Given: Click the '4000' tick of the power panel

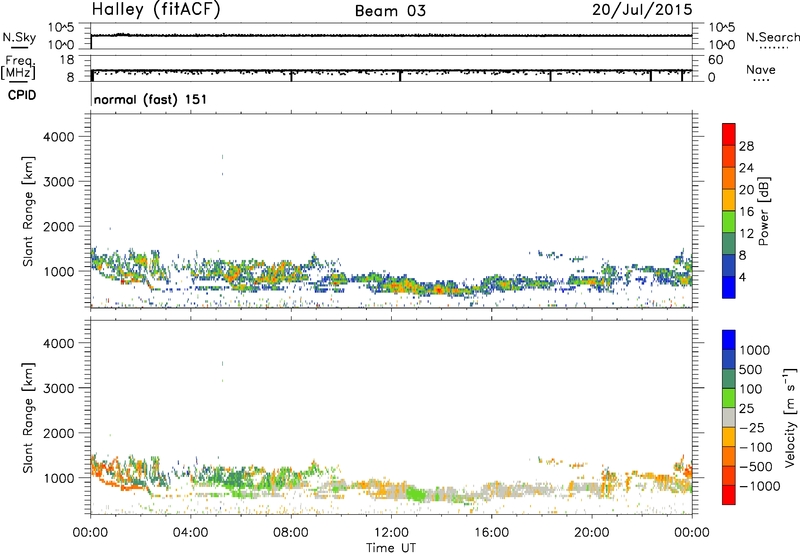Looking at the screenshot, I should click(59, 137).
